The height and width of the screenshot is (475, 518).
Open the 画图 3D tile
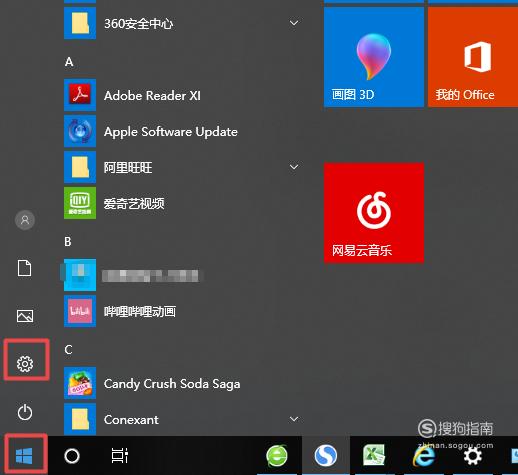point(374,57)
